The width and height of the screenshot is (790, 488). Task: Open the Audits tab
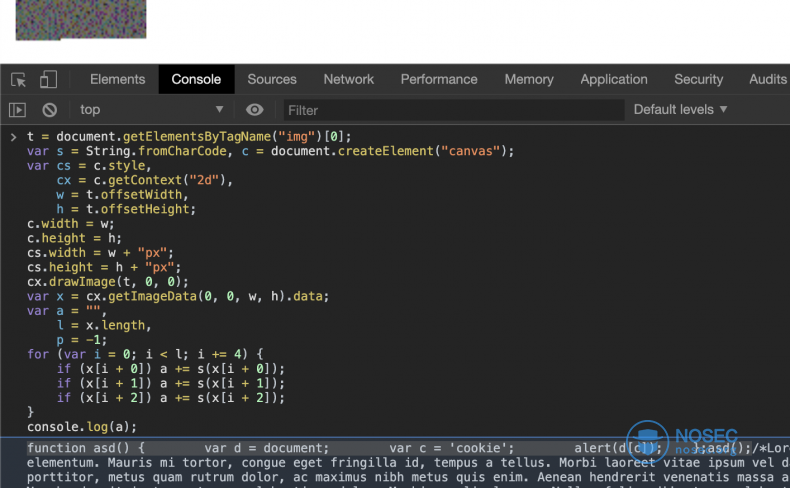(x=767, y=79)
